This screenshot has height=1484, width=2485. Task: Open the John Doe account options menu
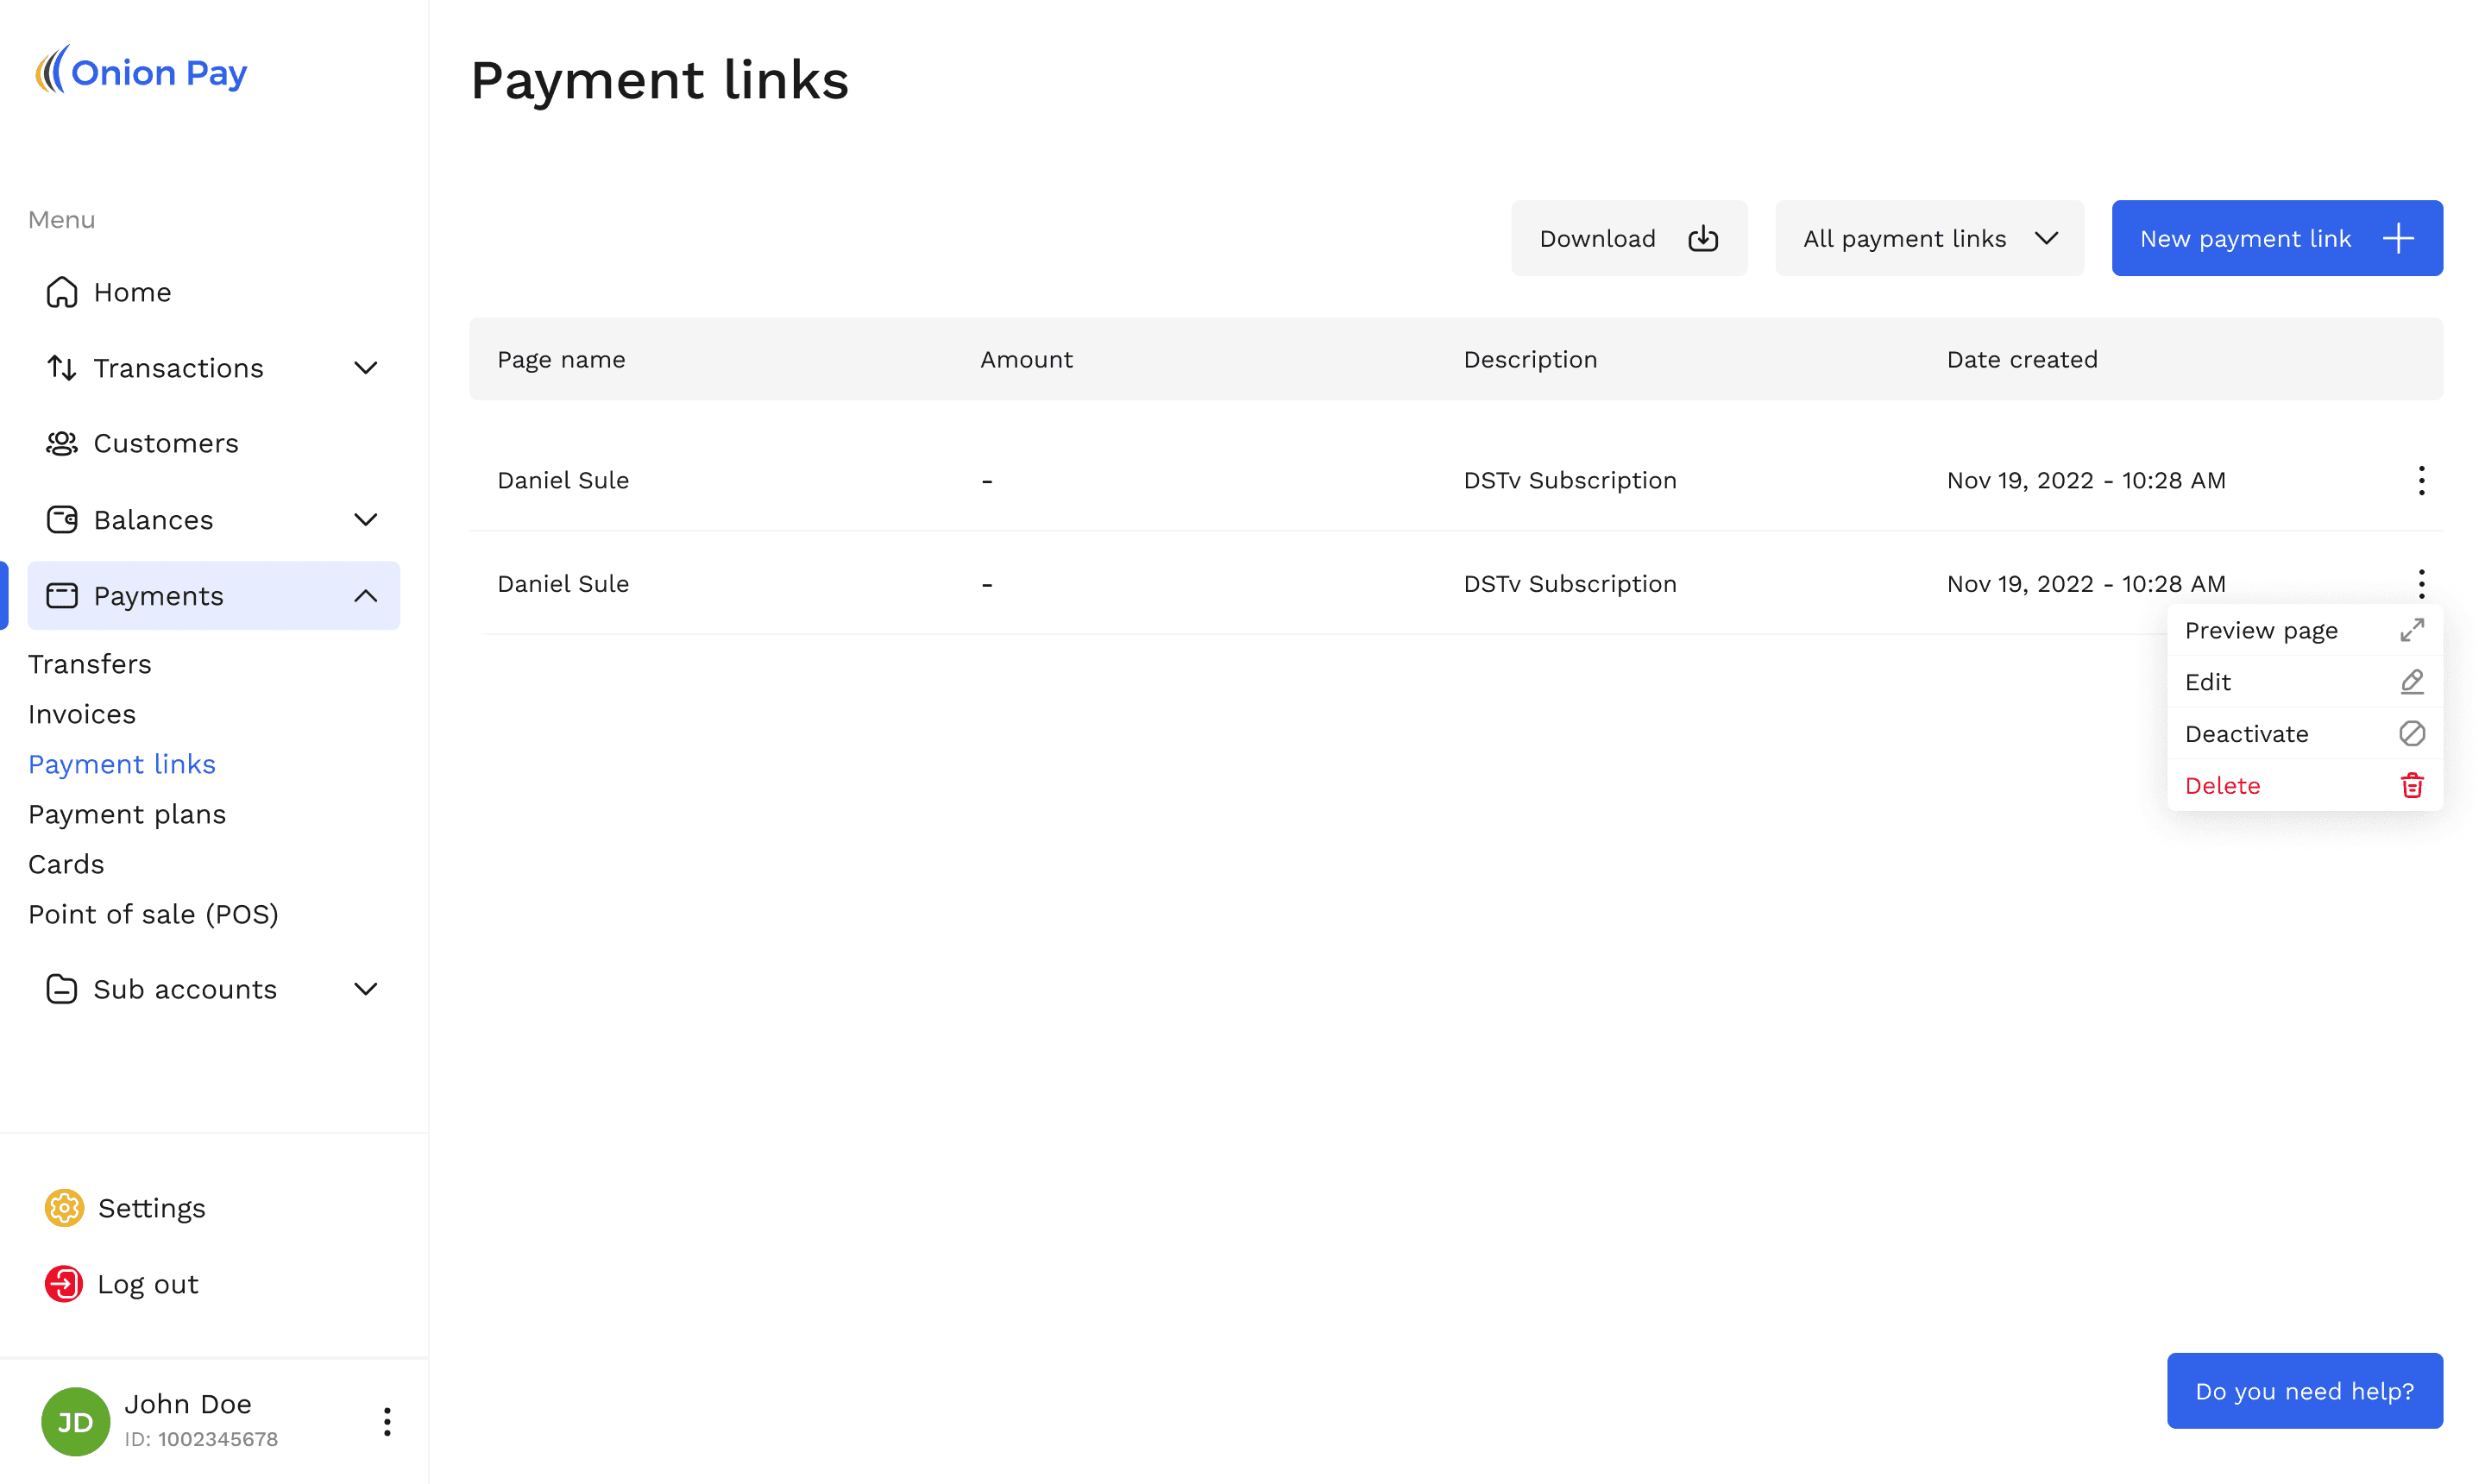[387, 1421]
